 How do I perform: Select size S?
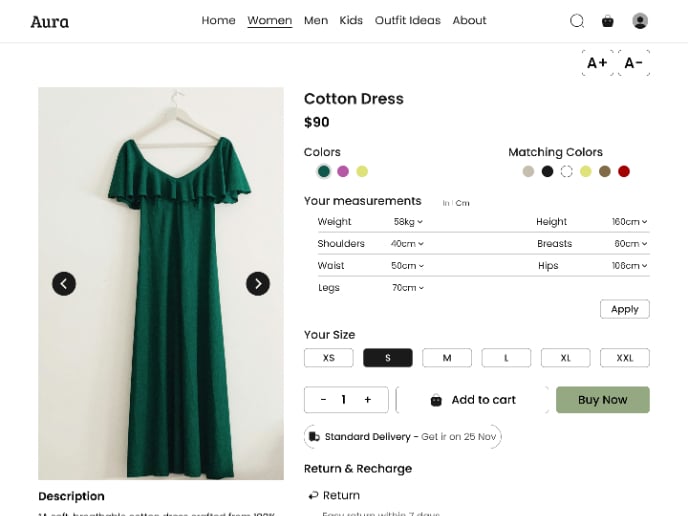pyautogui.click(x=388, y=358)
